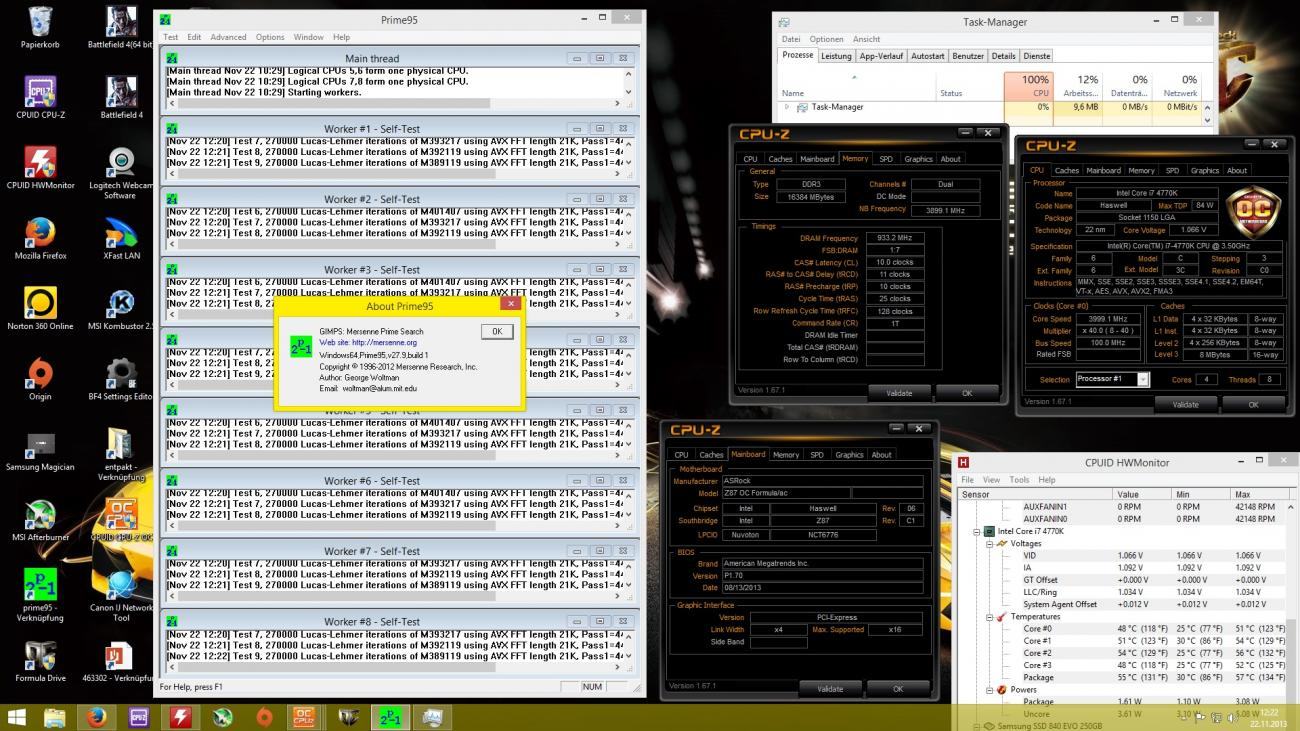
Task: Open Caches tab in the CPU-Z CPU window
Action: pyautogui.click(x=1067, y=170)
